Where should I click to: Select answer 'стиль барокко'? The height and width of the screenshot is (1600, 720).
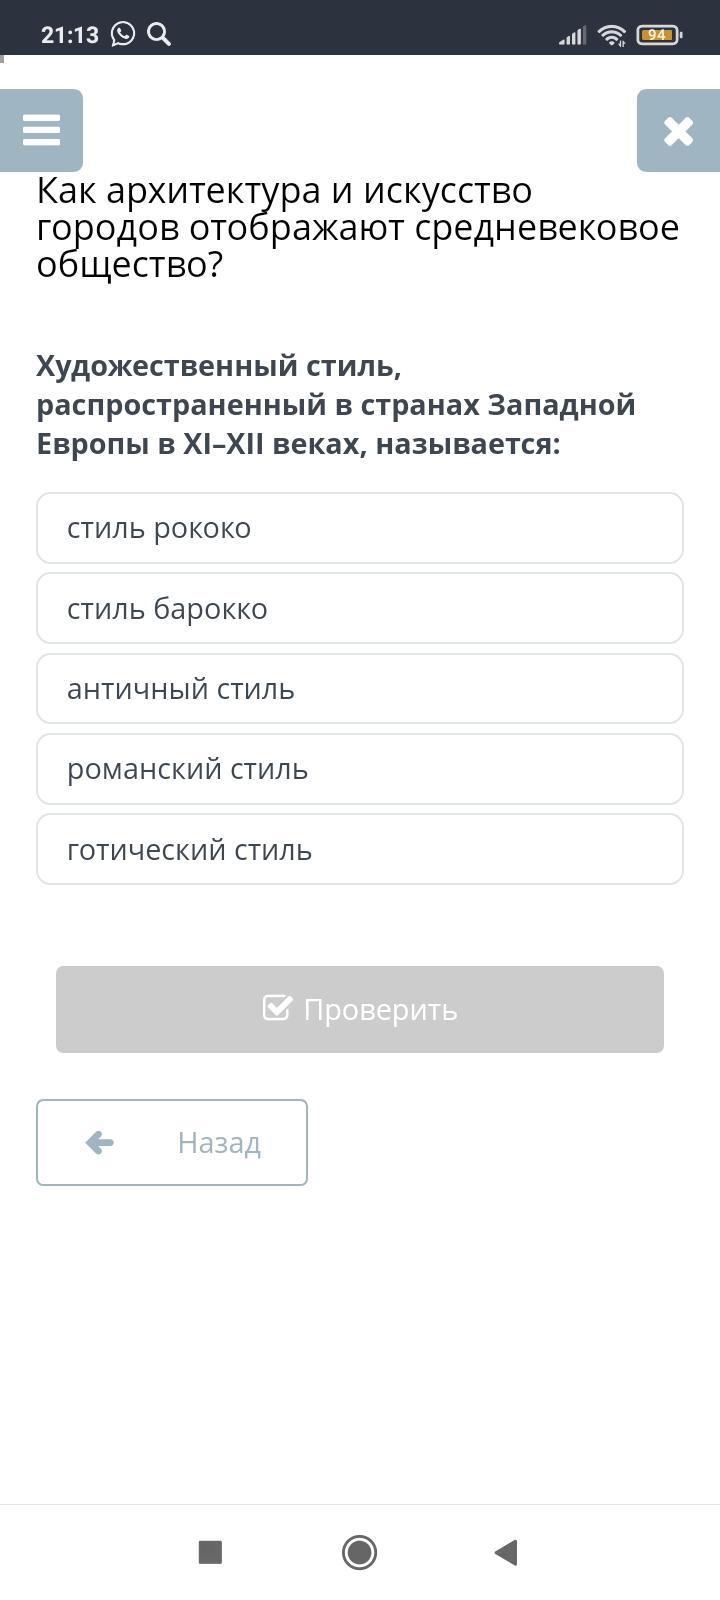pyautogui.click(x=359, y=608)
